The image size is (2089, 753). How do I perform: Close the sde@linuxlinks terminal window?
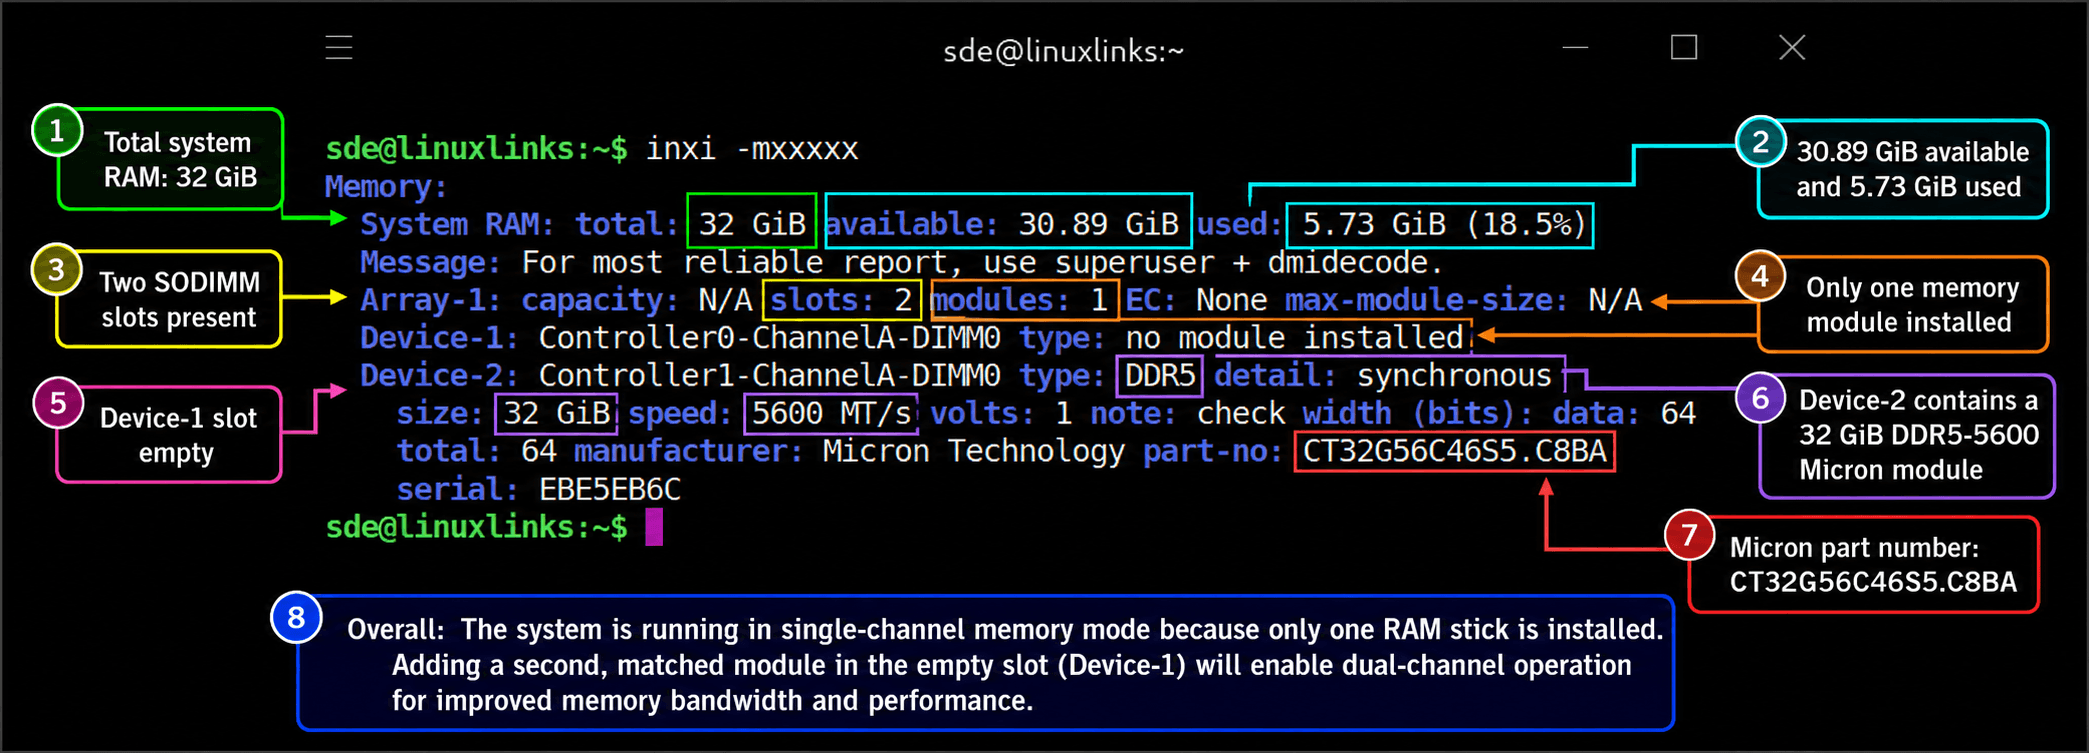coord(1792,47)
